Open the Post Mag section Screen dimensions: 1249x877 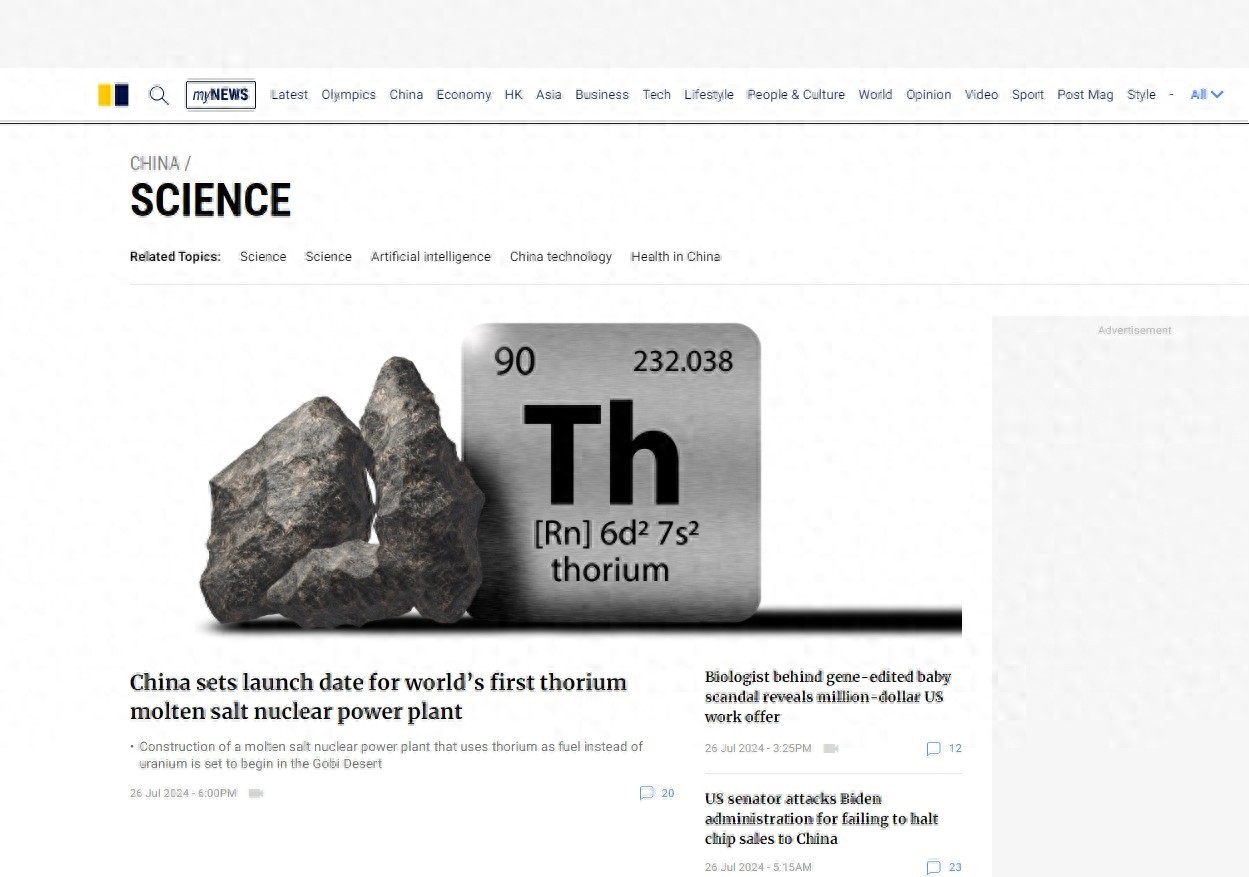1085,95
